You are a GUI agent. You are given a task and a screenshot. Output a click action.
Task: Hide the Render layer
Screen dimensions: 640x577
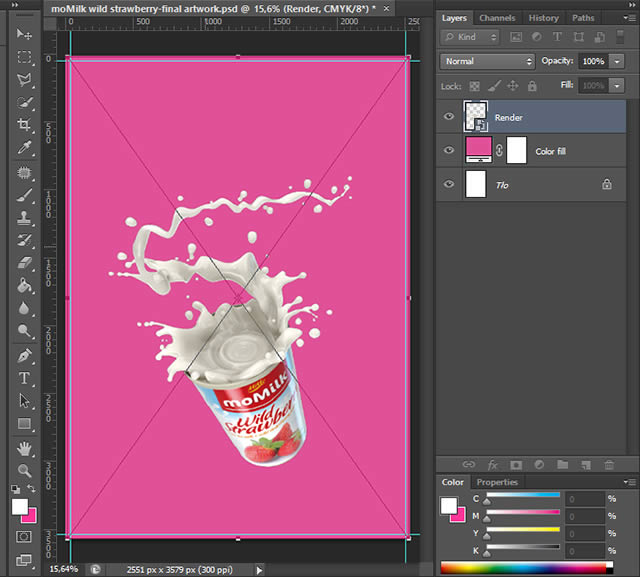(449, 117)
